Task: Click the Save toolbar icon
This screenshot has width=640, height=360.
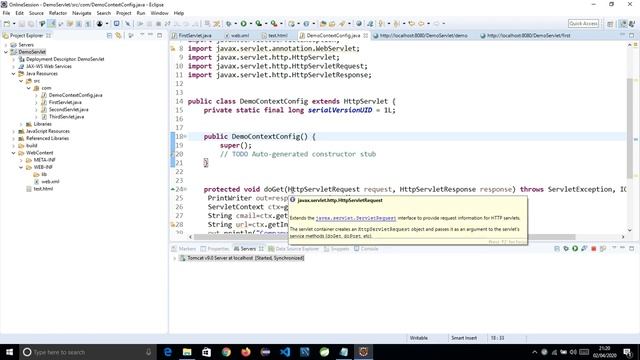Action: point(22,24)
